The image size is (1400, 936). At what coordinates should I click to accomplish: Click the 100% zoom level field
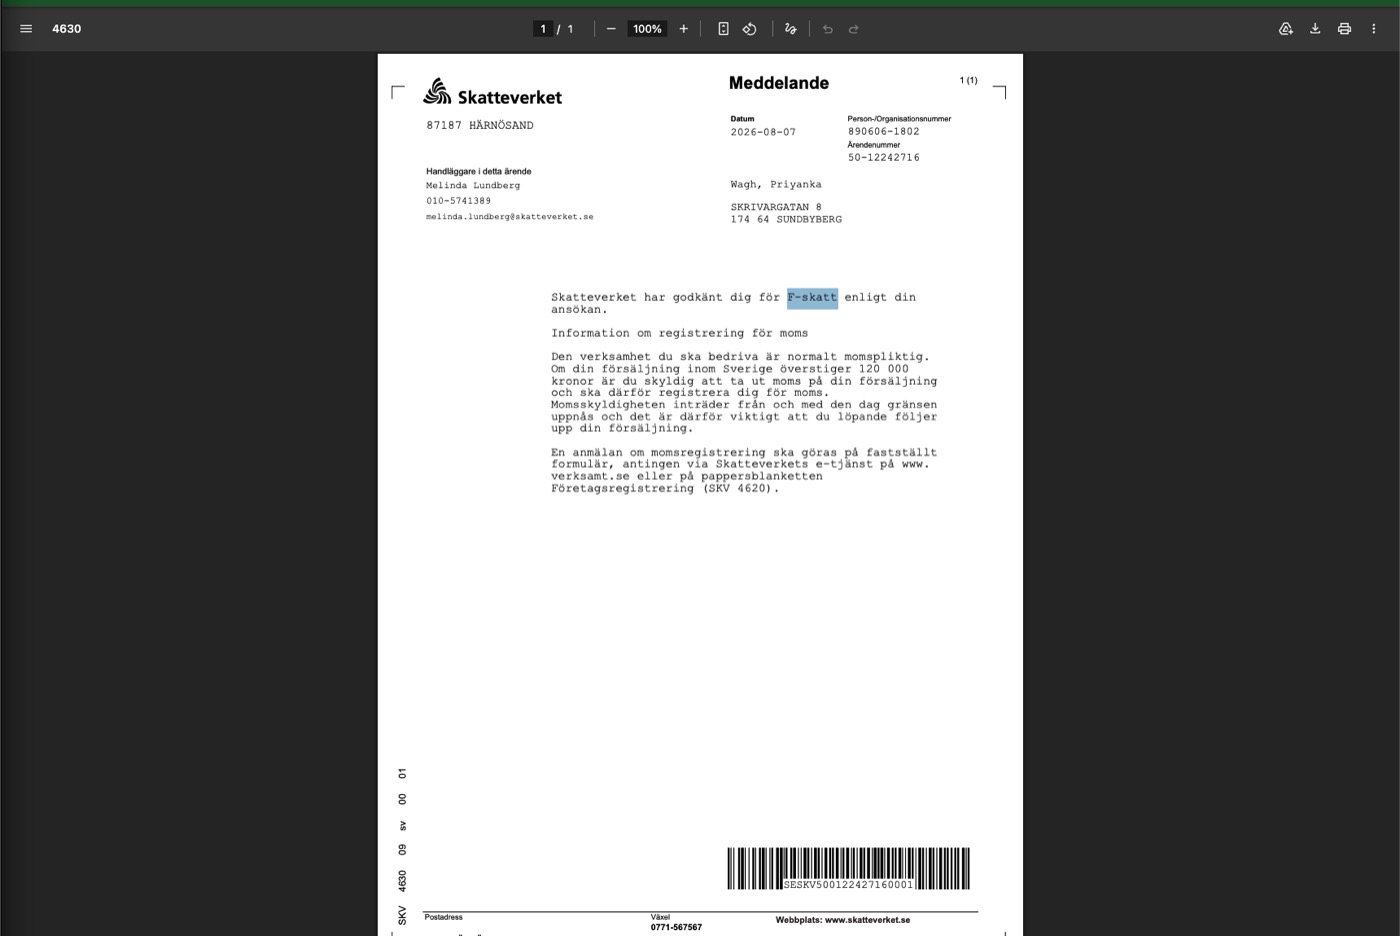pos(647,29)
